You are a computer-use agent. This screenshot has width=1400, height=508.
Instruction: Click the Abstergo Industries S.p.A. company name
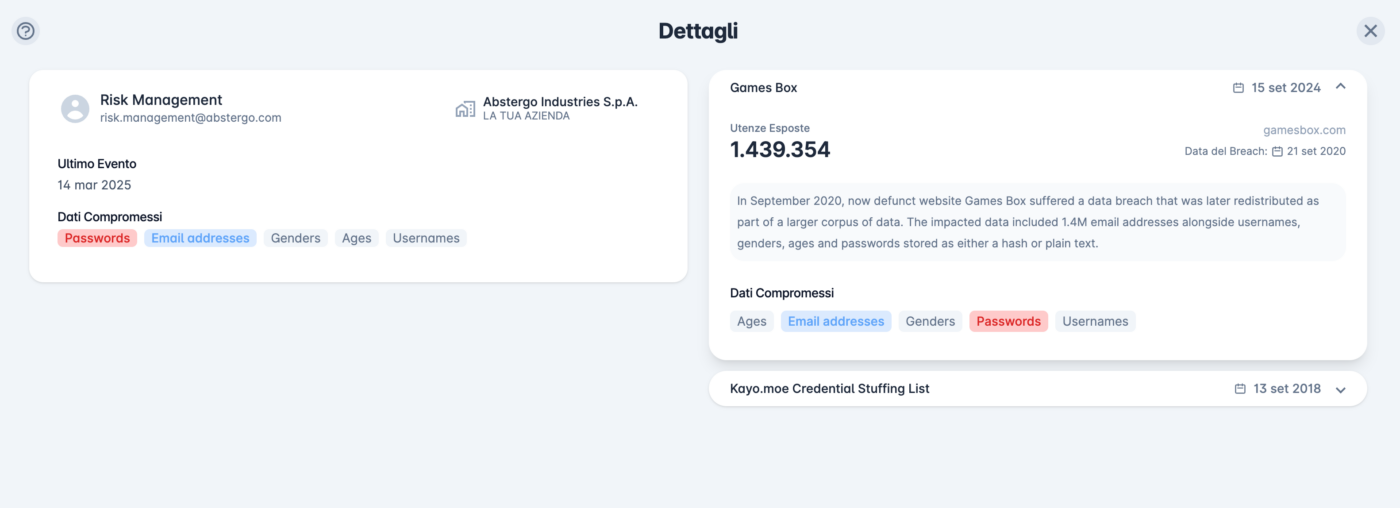click(x=560, y=102)
